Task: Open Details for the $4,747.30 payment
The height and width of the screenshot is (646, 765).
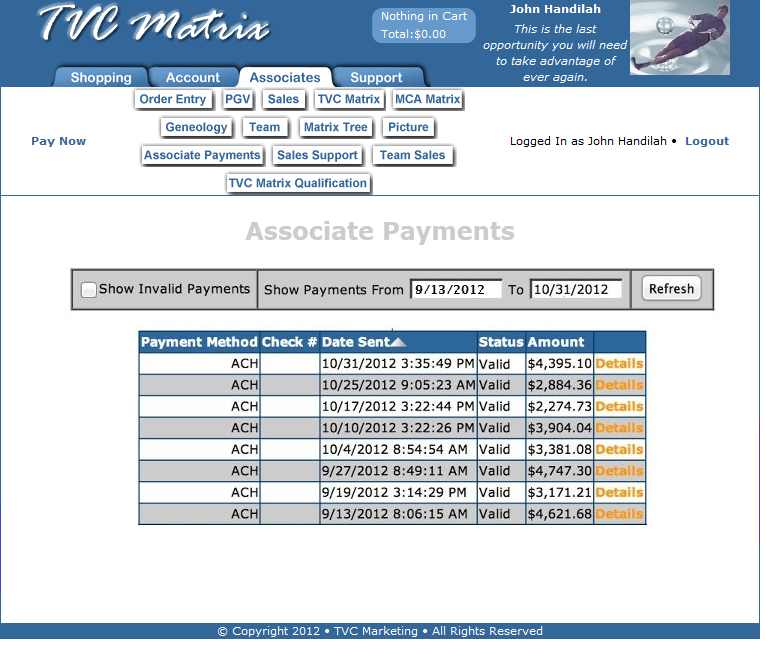Action: (x=619, y=471)
